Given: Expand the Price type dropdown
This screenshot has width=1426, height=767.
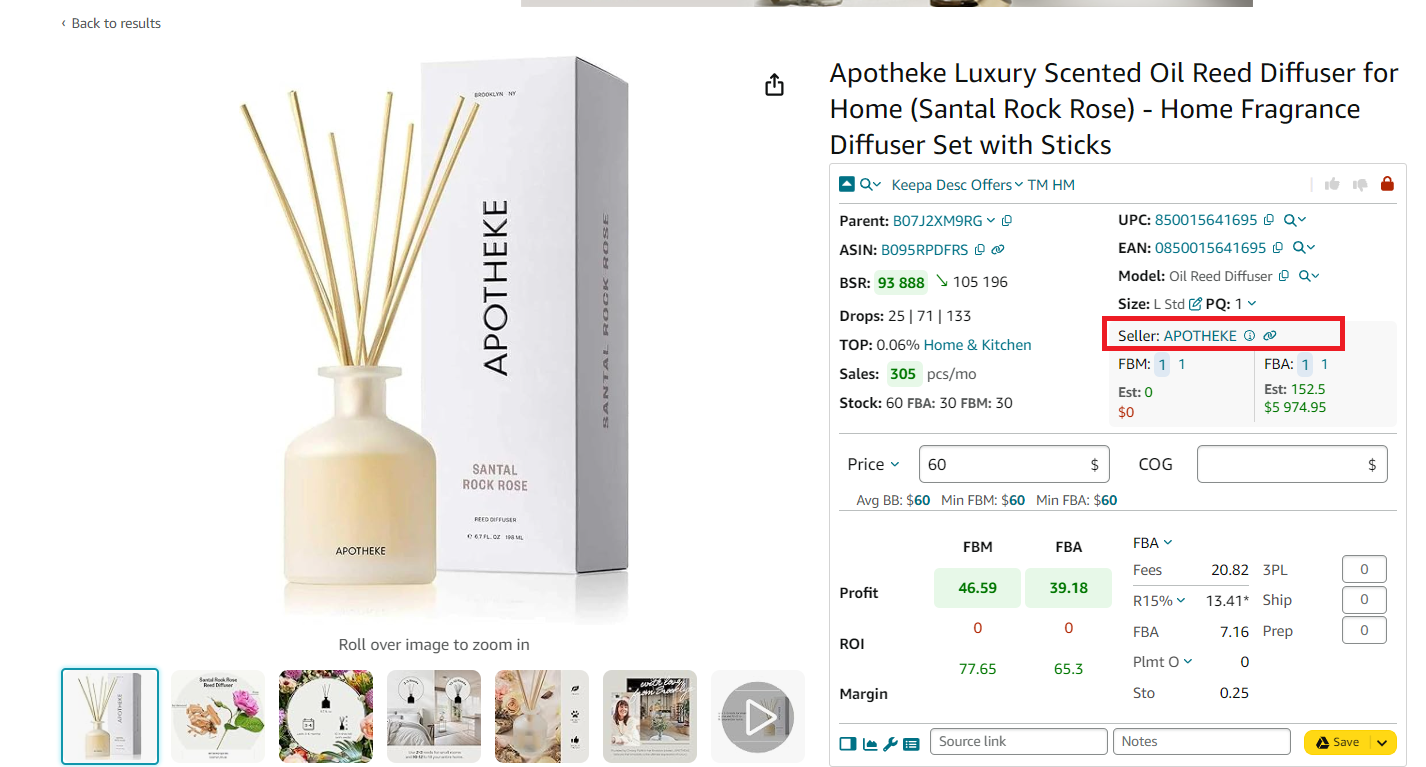Looking at the screenshot, I should click(x=874, y=464).
